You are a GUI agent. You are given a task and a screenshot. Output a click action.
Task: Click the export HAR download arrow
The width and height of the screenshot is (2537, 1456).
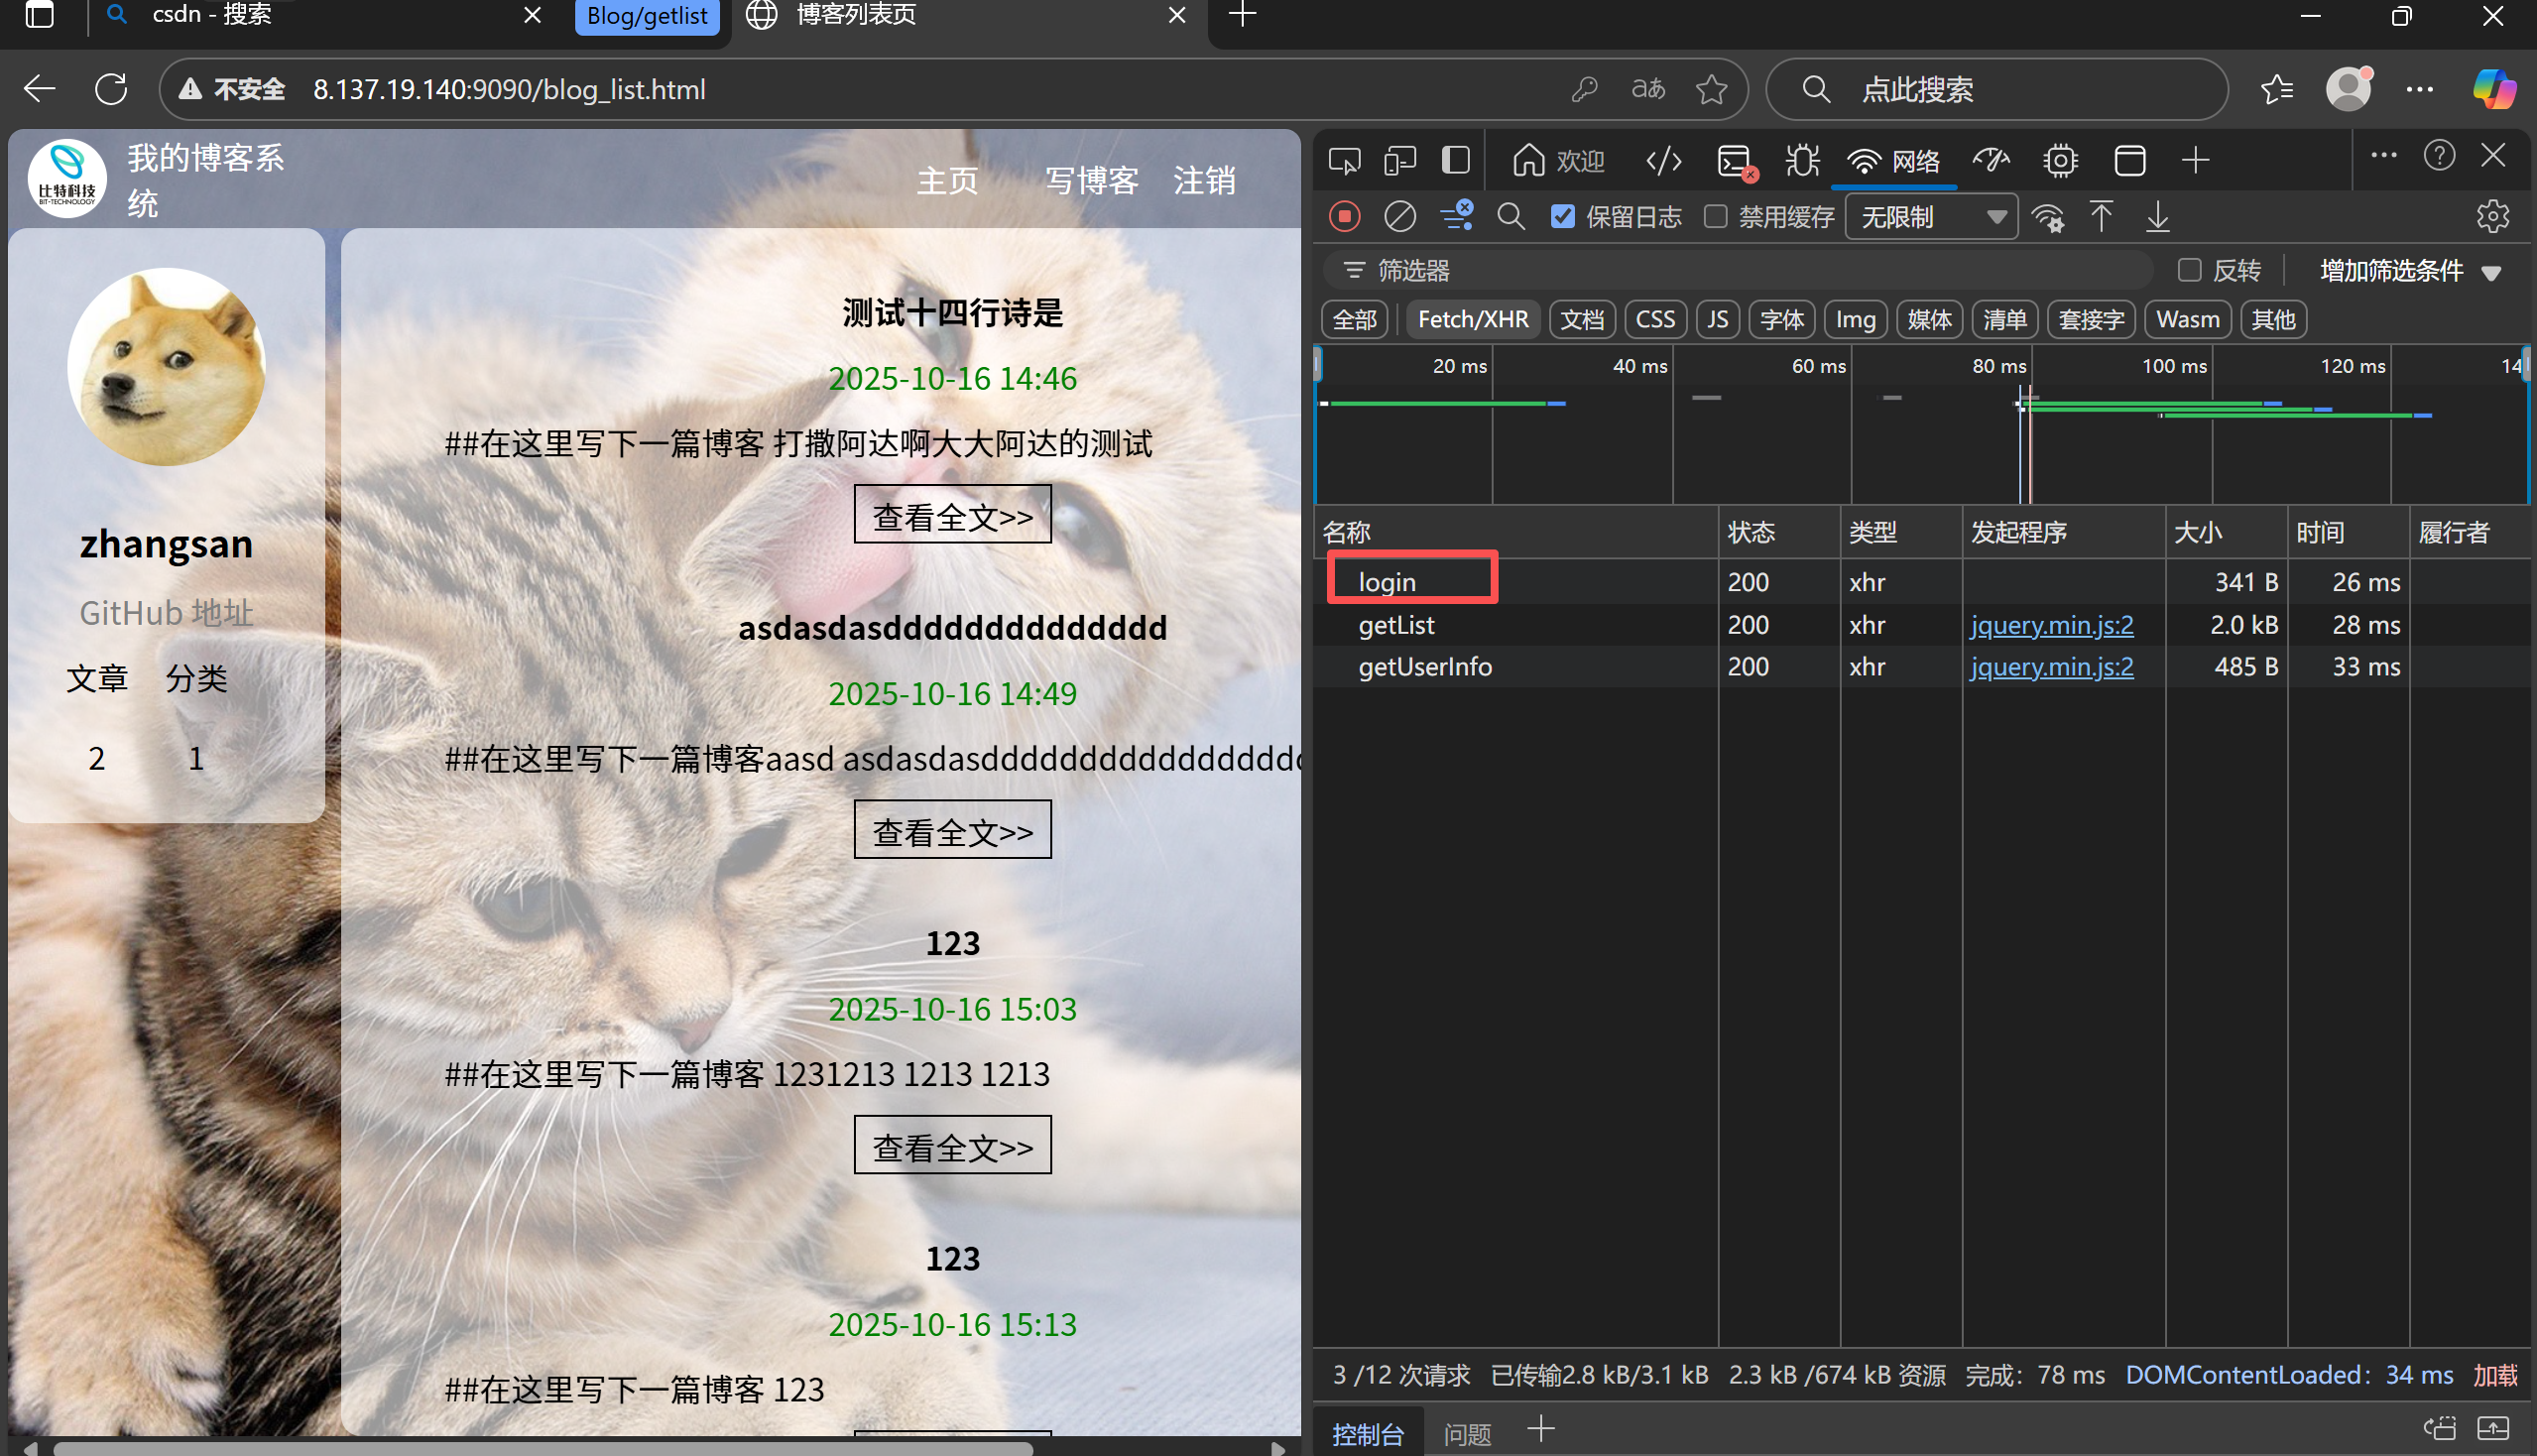[2157, 217]
